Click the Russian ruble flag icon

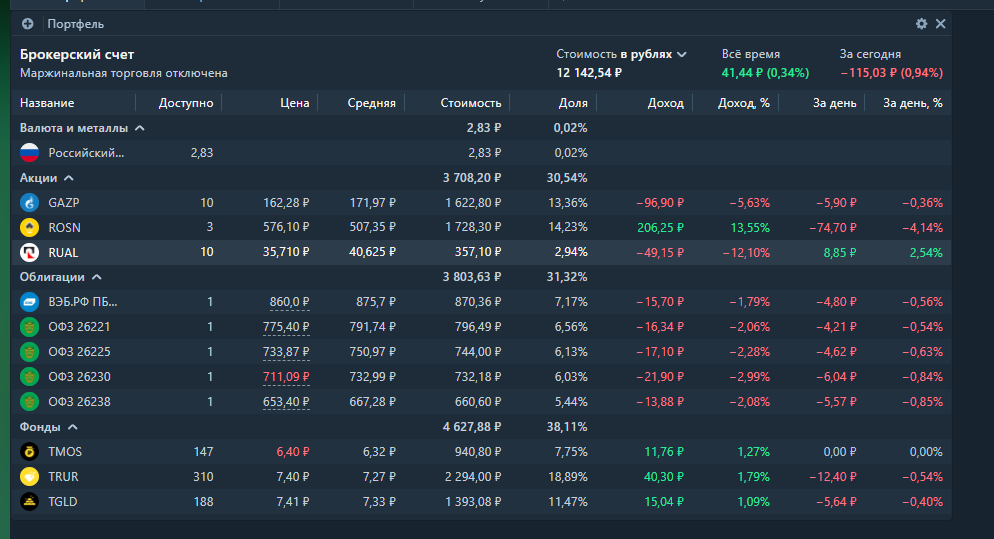29,153
